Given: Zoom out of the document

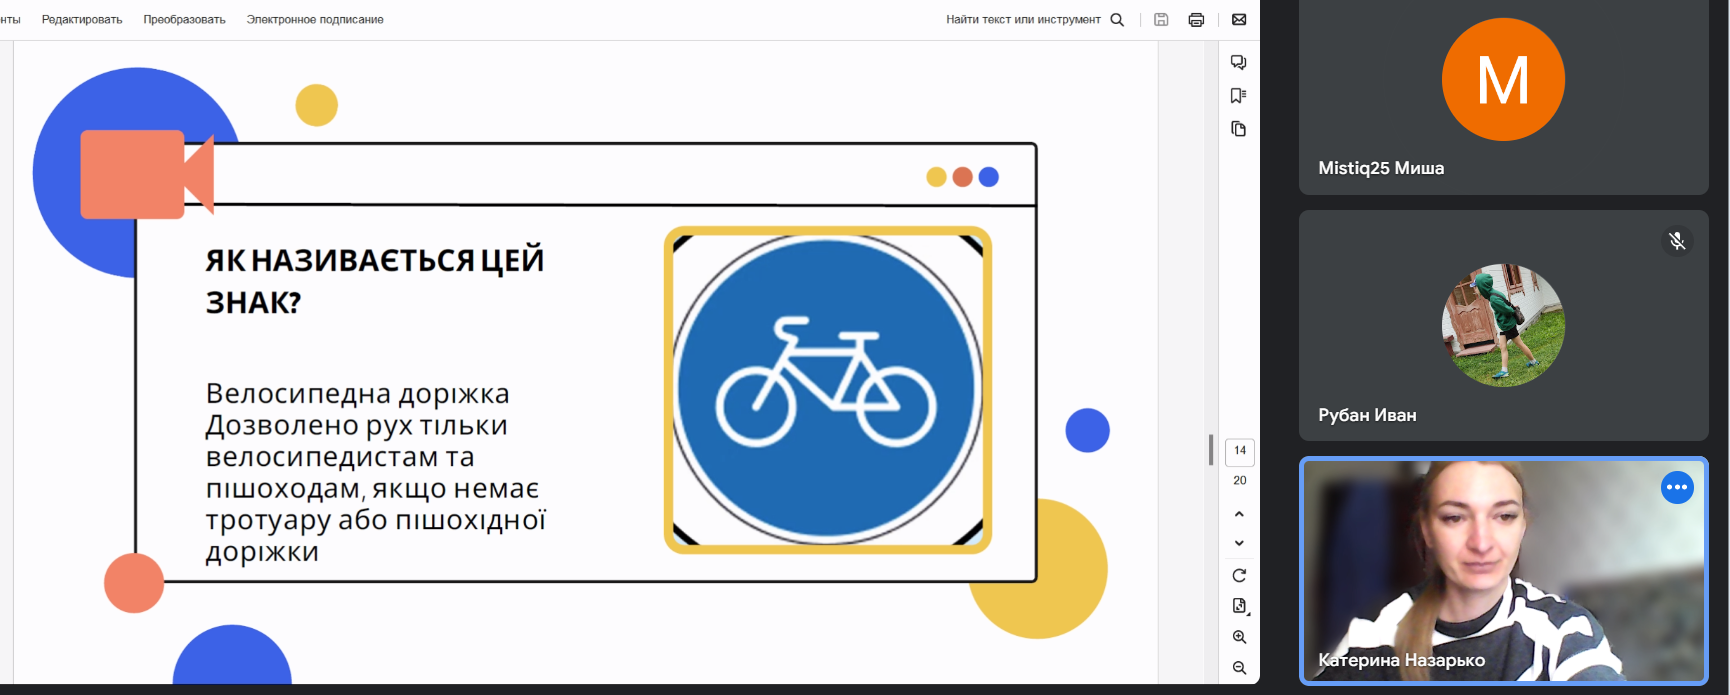Looking at the screenshot, I should click(x=1239, y=668).
